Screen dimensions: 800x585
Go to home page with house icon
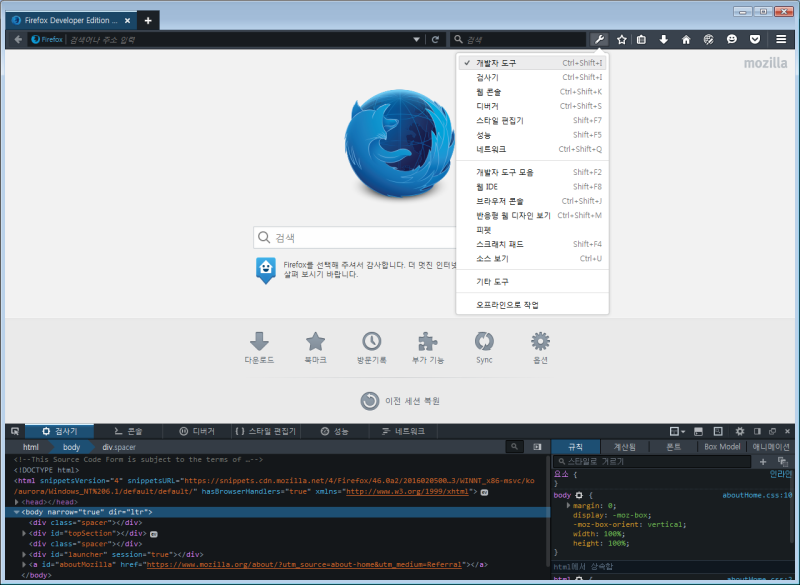pyautogui.click(x=686, y=39)
